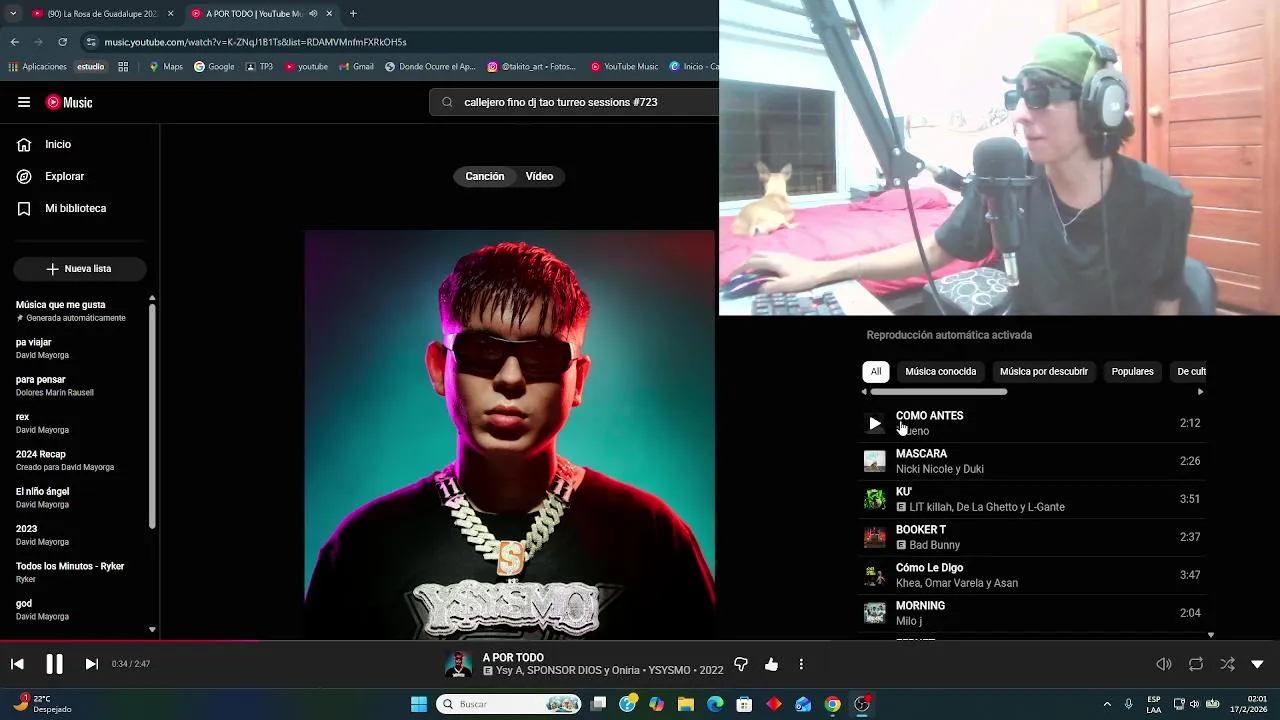Click the browser address bar URL
1280x720 pixels.
pos(256,42)
